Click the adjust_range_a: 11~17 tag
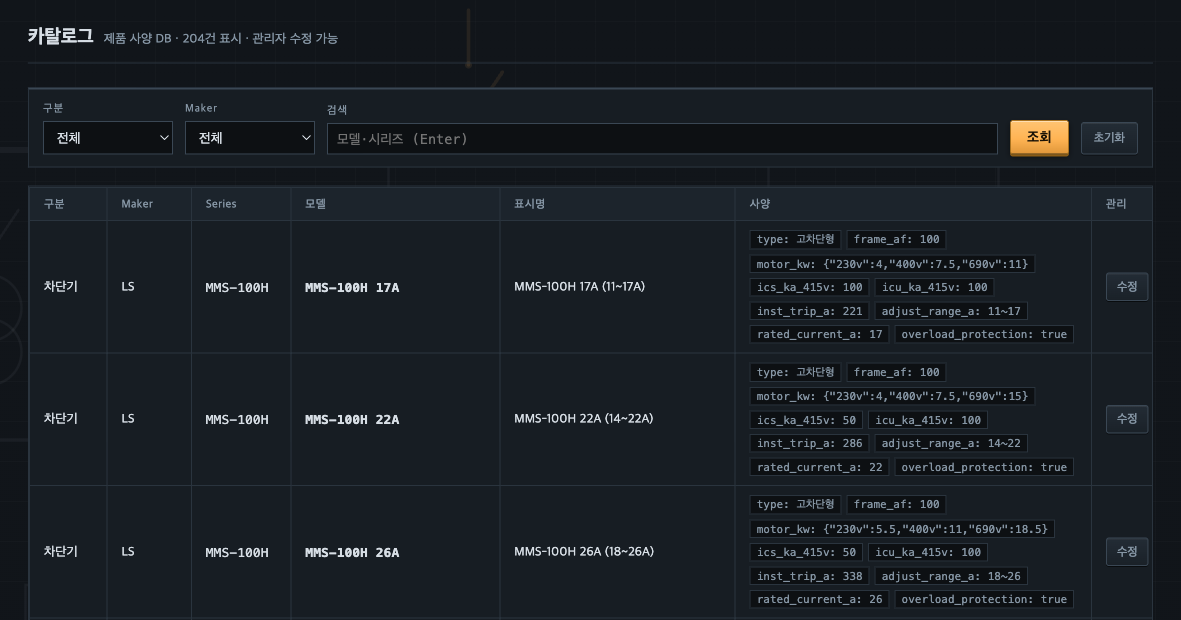This screenshot has width=1181, height=620. click(951, 311)
